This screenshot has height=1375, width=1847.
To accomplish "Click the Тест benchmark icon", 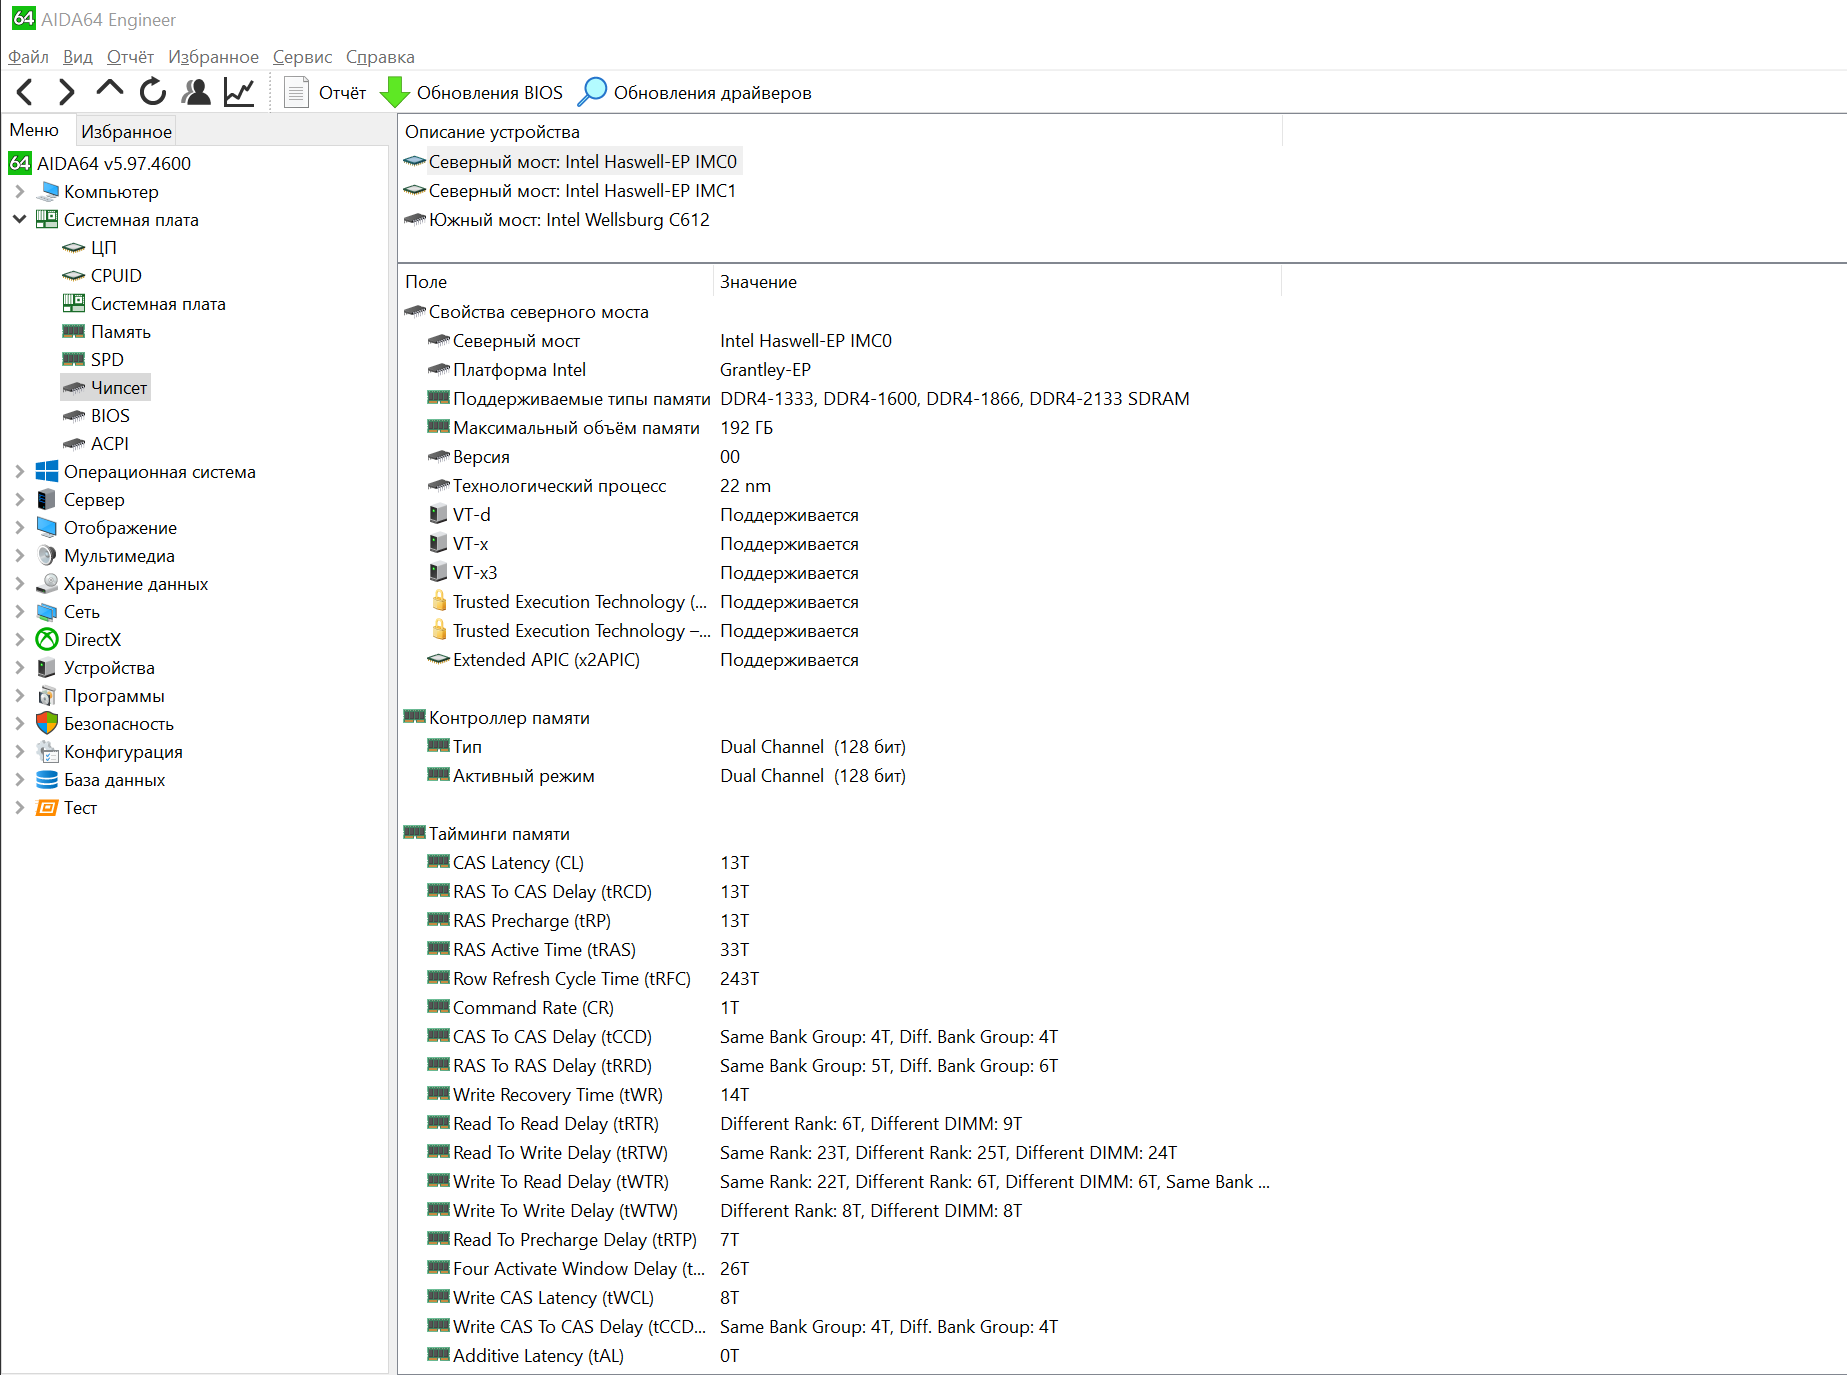I will [x=47, y=807].
